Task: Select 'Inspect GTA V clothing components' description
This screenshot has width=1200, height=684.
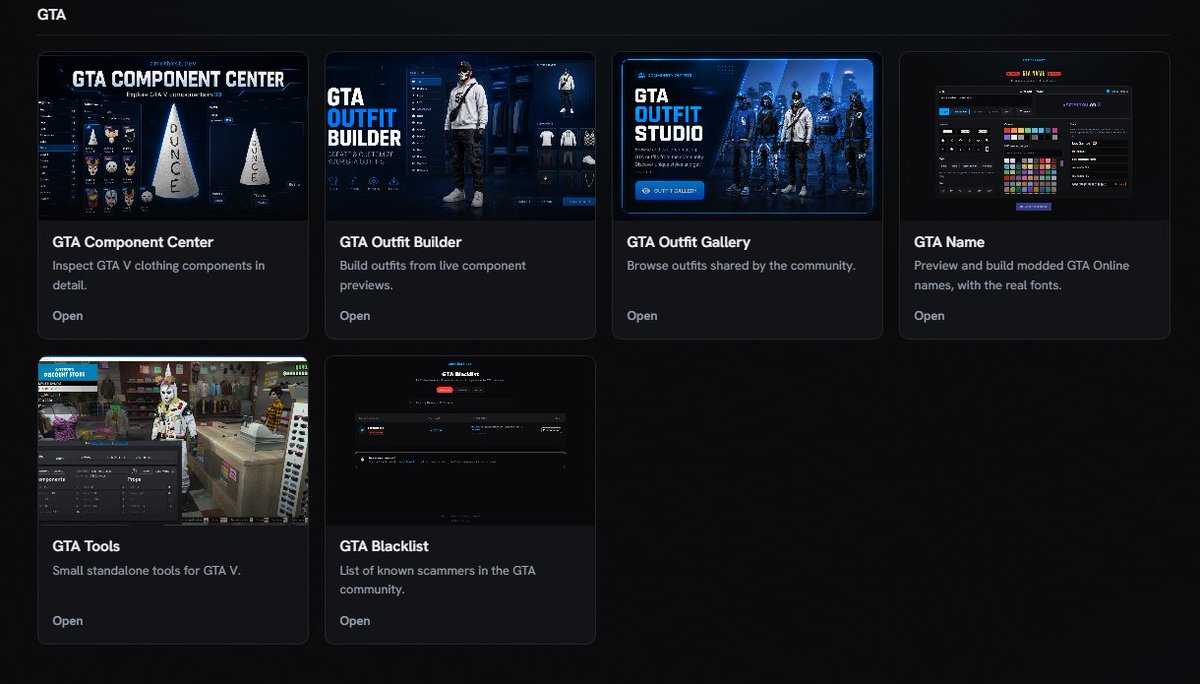Action: click(159, 275)
